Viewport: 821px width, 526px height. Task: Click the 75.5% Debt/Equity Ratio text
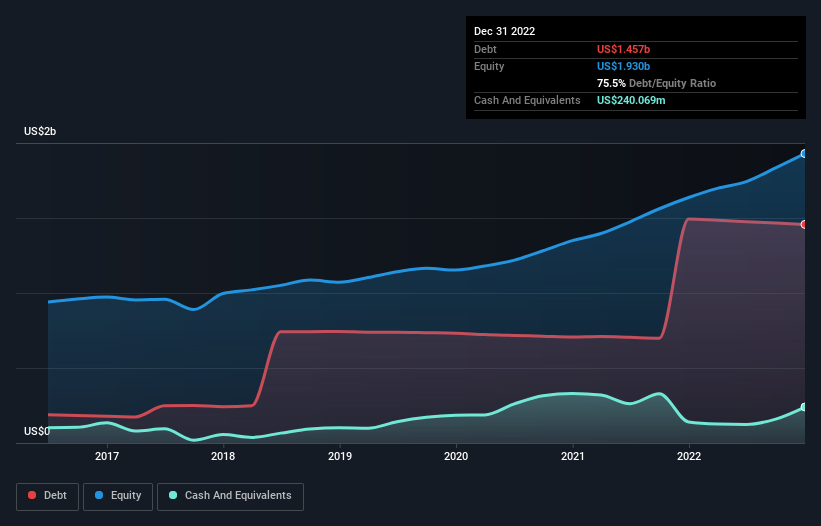[x=656, y=83]
